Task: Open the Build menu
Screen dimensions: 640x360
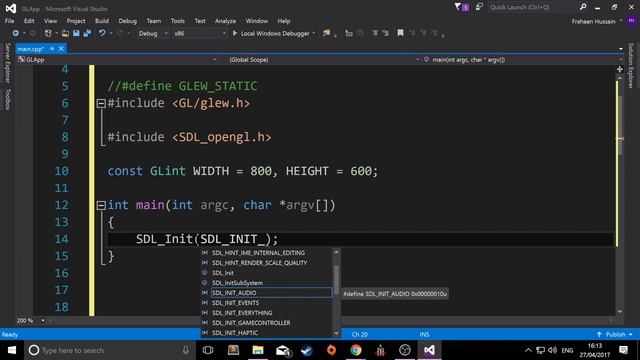Action: 102,21
